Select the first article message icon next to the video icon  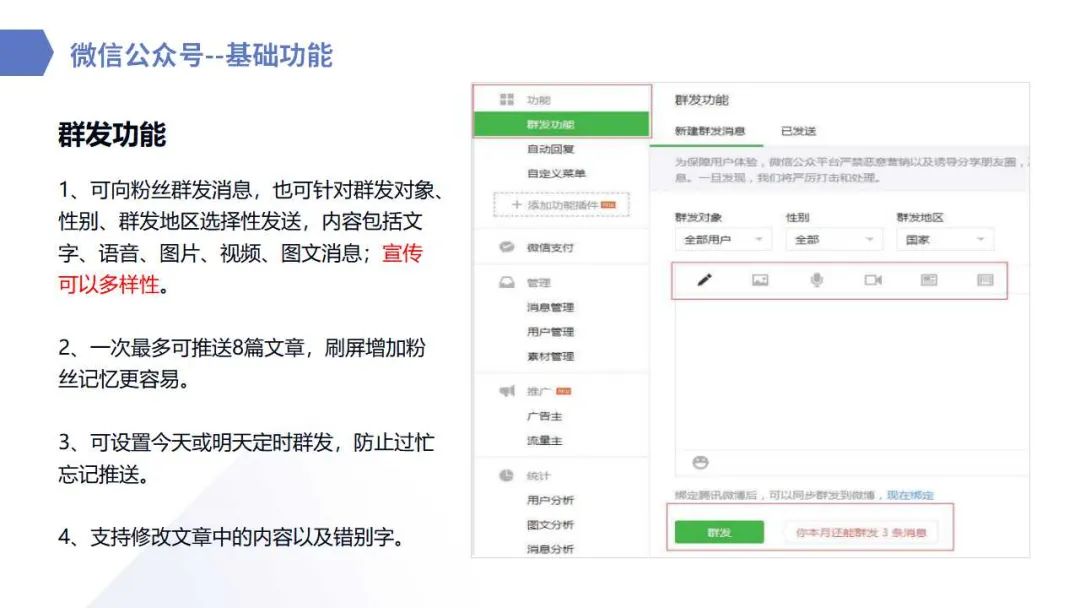929,280
